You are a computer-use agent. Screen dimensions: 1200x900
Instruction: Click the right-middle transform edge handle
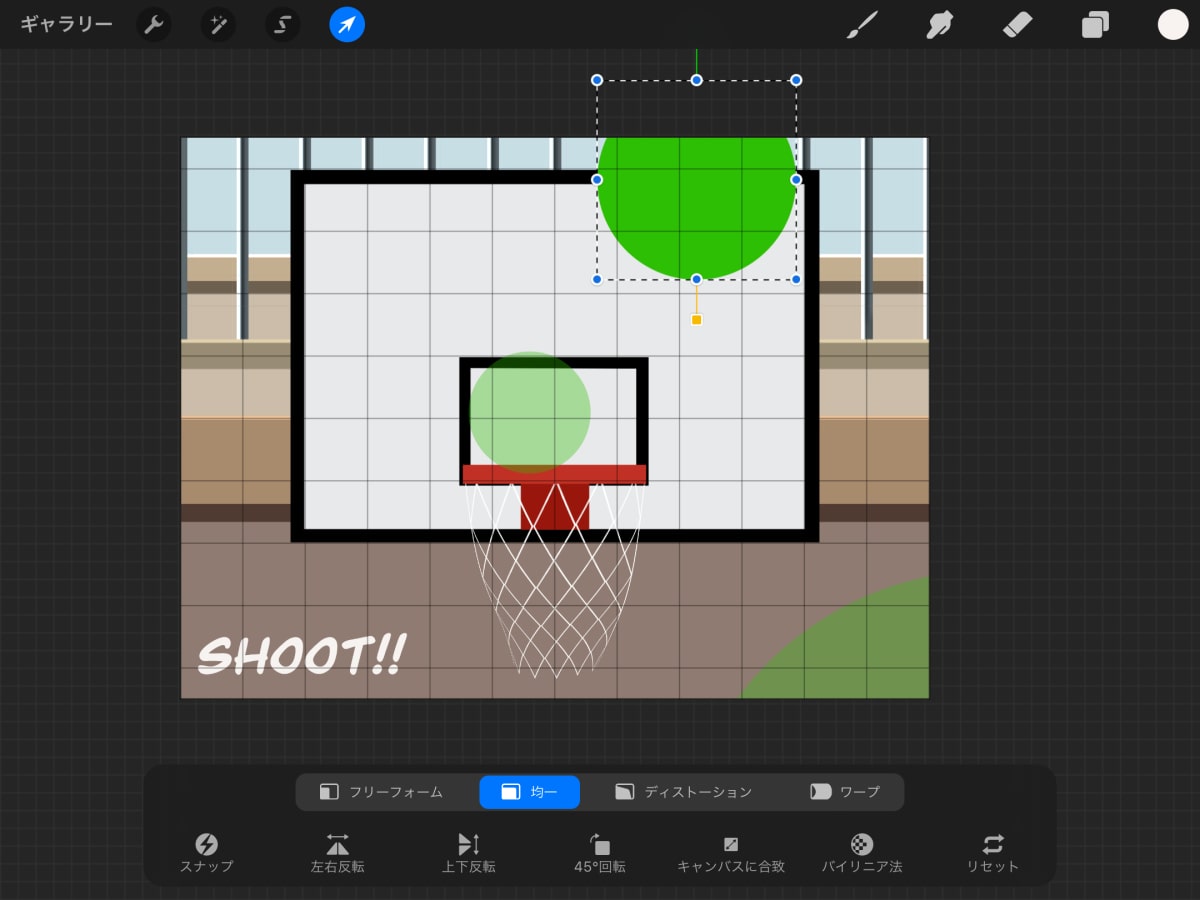796,180
